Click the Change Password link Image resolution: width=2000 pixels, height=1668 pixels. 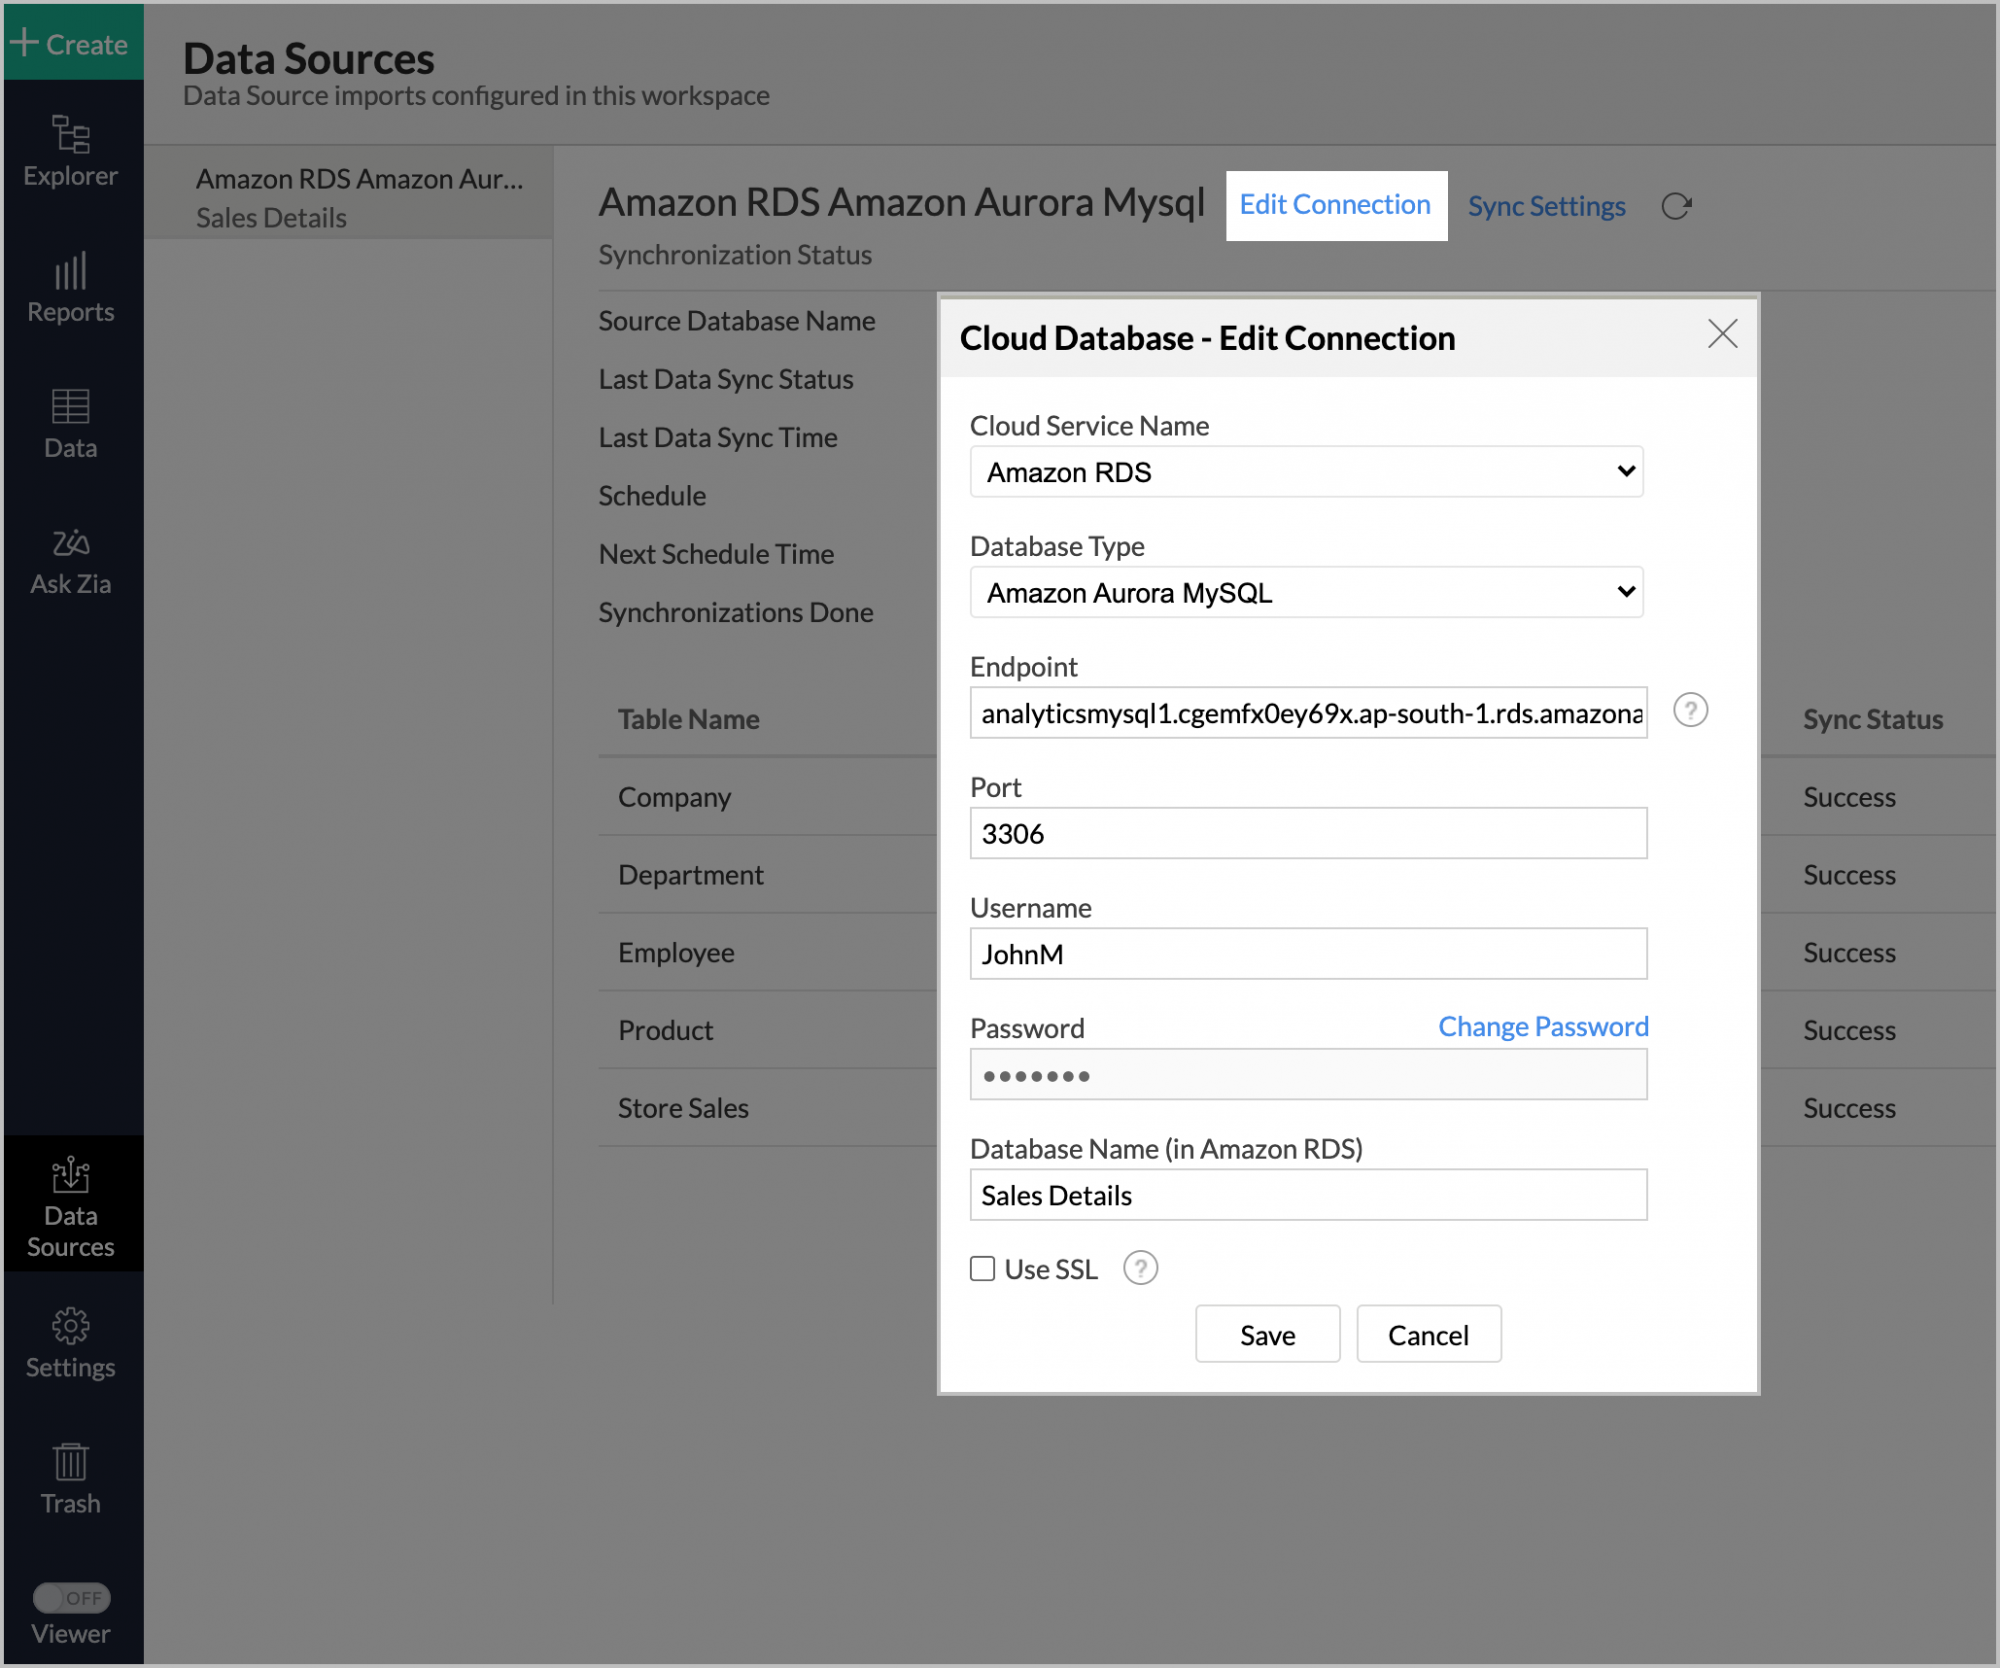click(1542, 1026)
